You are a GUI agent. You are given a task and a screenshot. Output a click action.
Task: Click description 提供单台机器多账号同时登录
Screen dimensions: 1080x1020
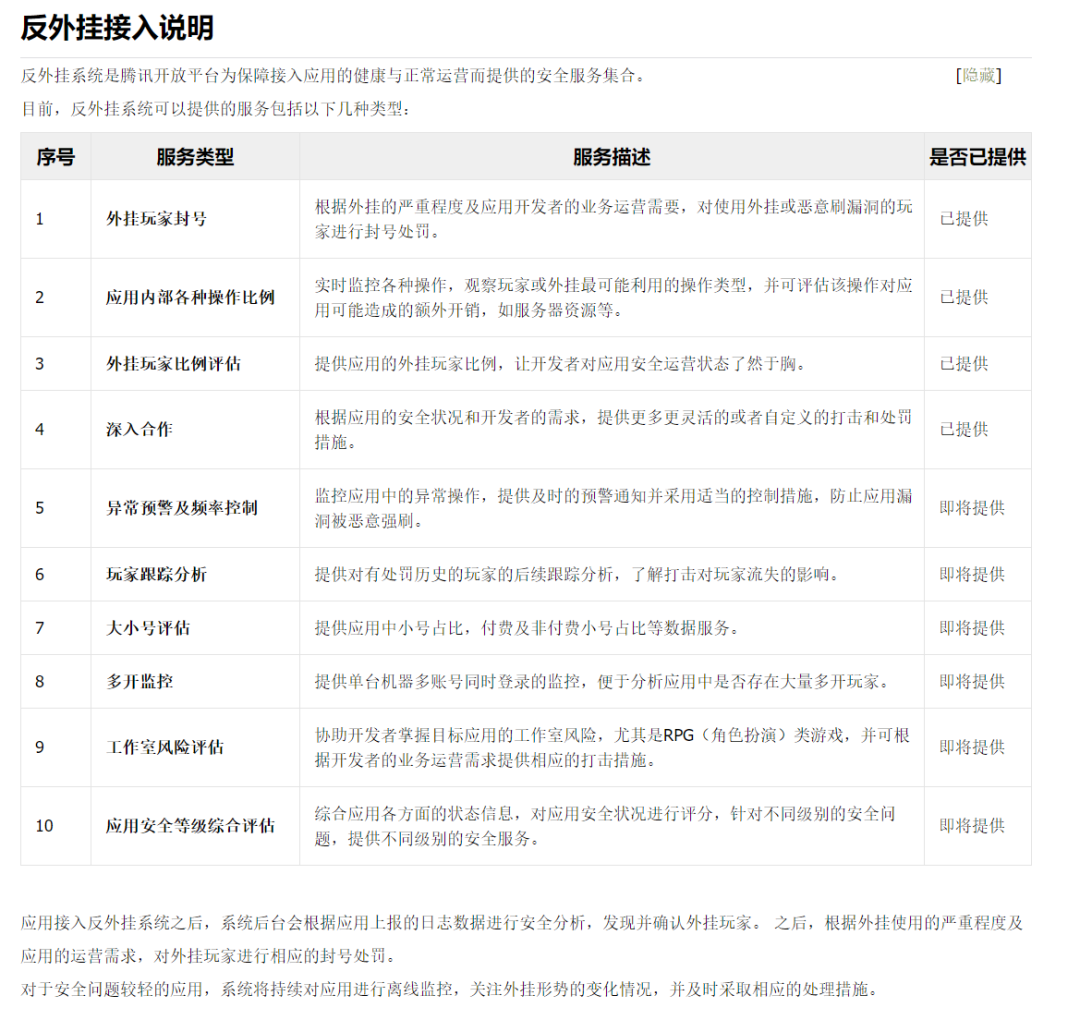pos(603,682)
